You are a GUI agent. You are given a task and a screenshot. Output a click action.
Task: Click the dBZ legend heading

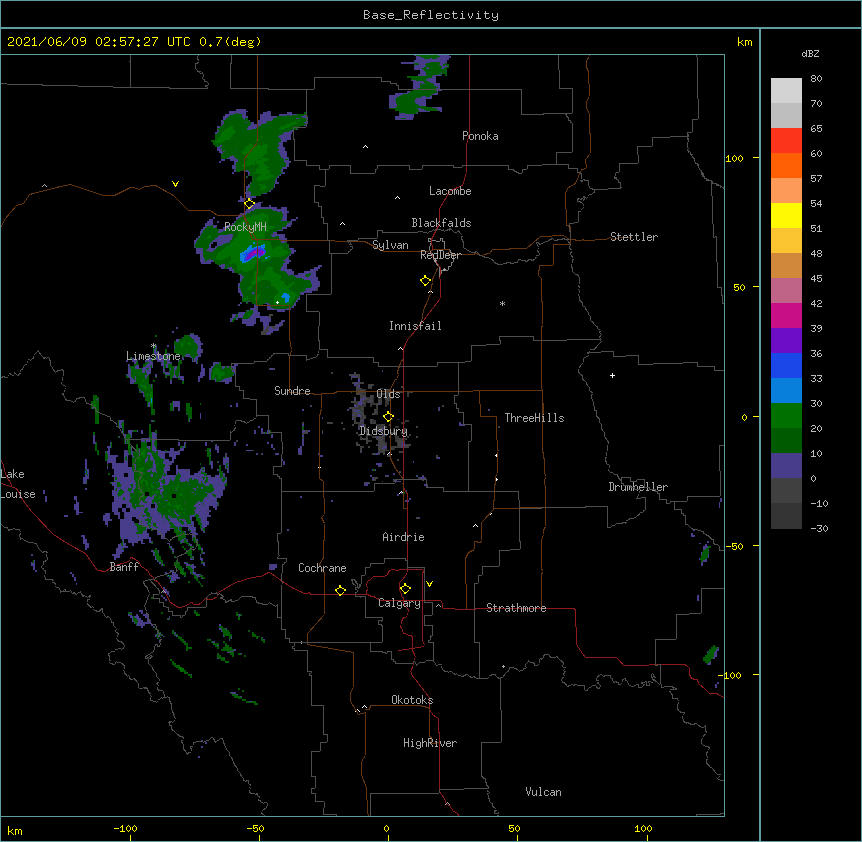coord(810,53)
